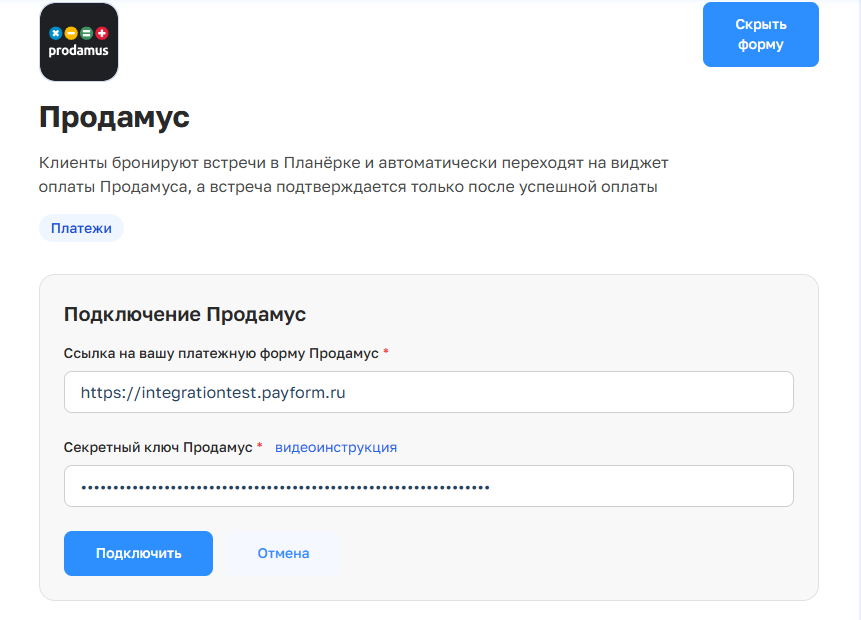
Task: Click the yellow minus symbol in logo
Action: (71, 33)
